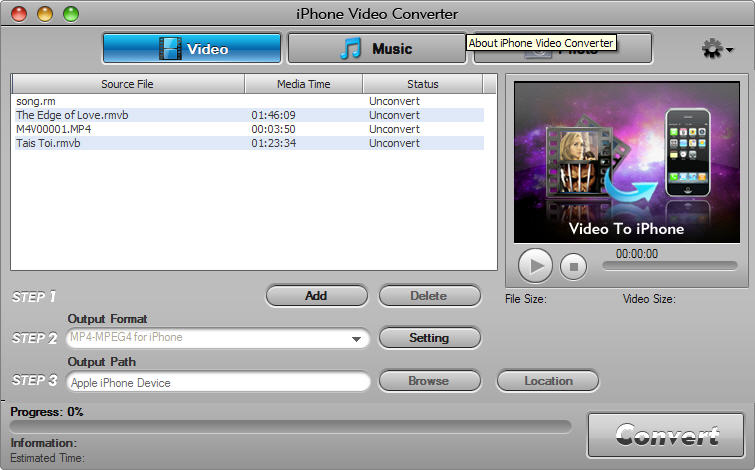Screen dimensions: 755x470
Task: Click media time 01:46:09
Action: (x=273, y=115)
